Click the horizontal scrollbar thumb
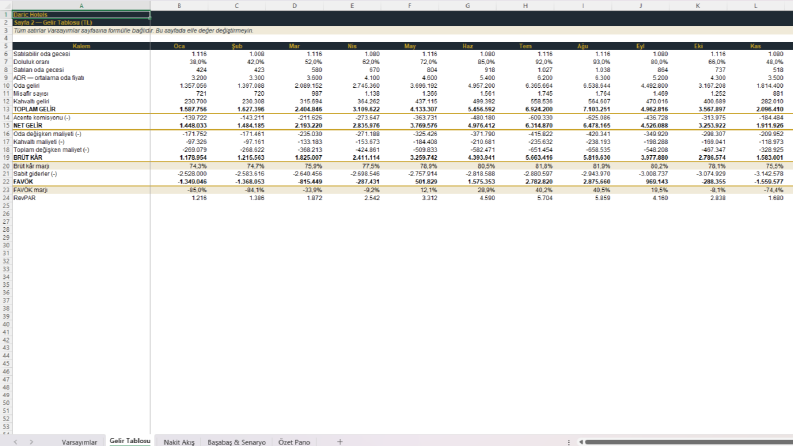This screenshot has height=446, width=793. point(689,442)
